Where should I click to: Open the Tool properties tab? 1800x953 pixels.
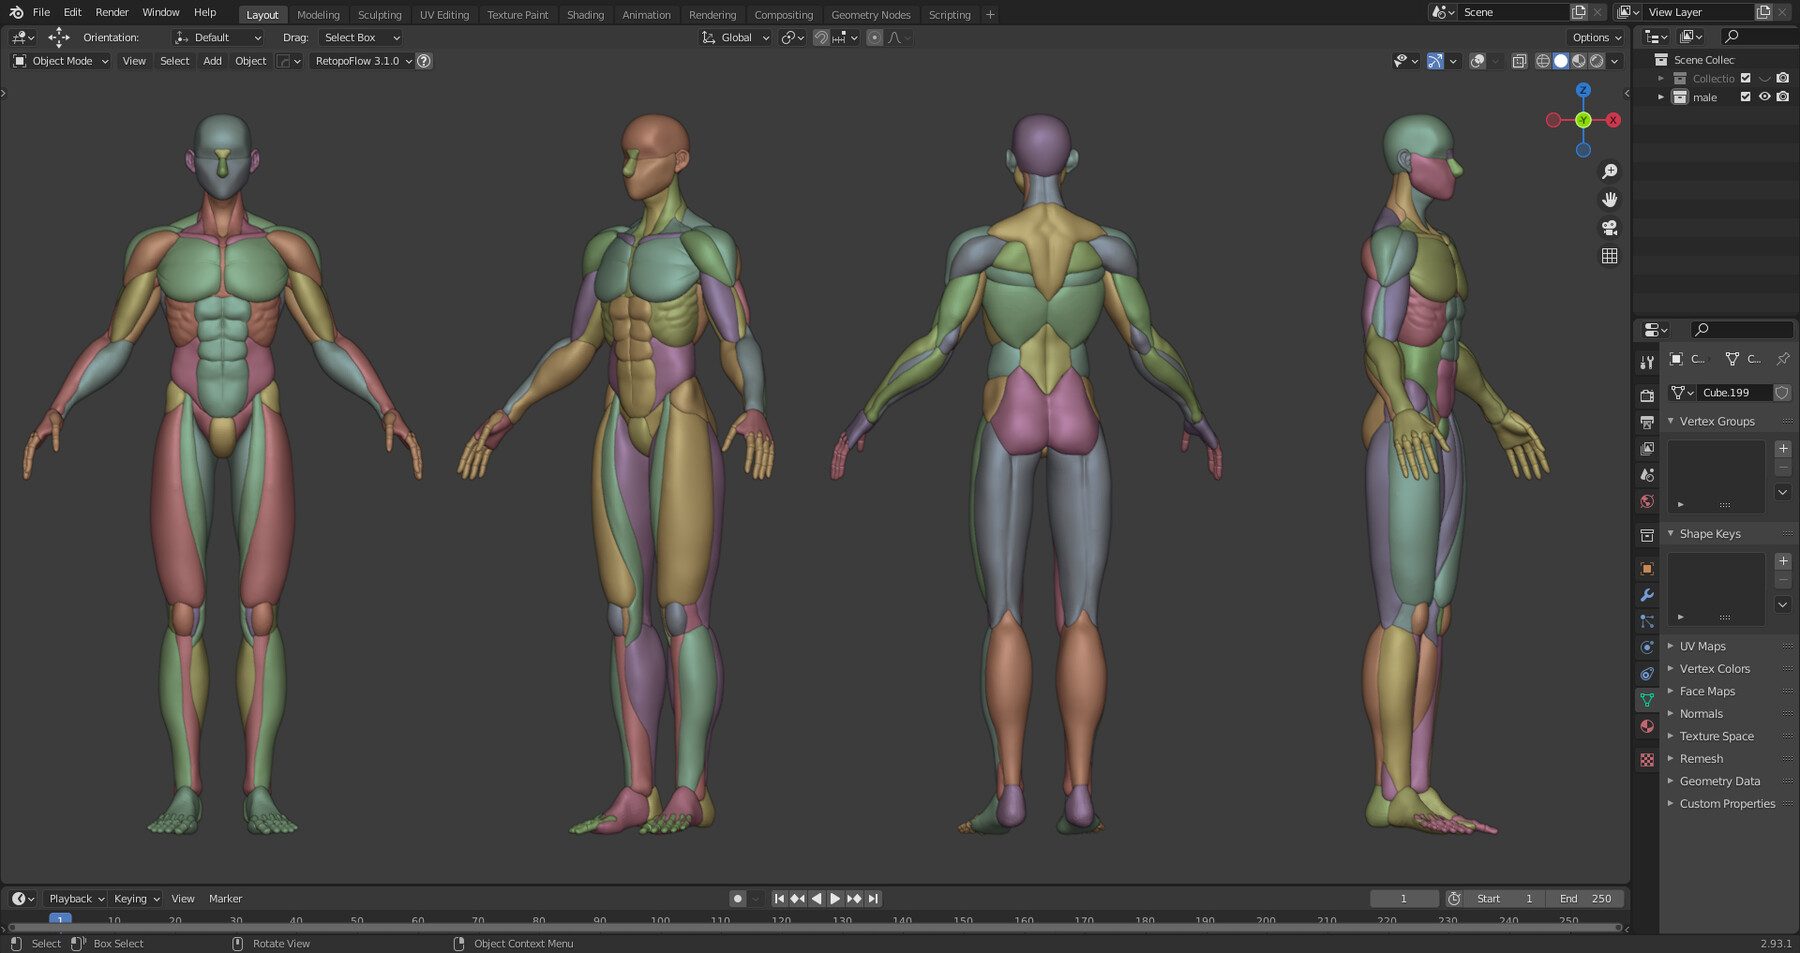coord(1647,362)
